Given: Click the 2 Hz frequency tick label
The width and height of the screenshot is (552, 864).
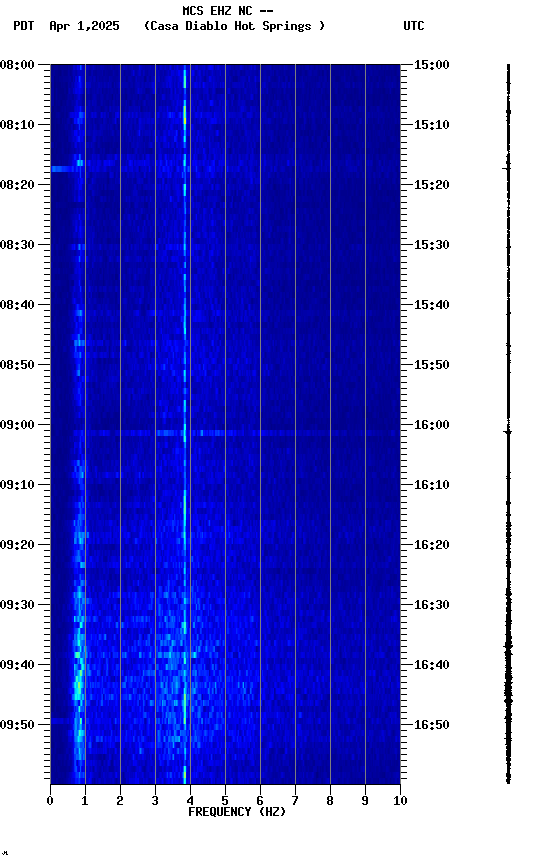Looking at the screenshot, I should 120,801.
